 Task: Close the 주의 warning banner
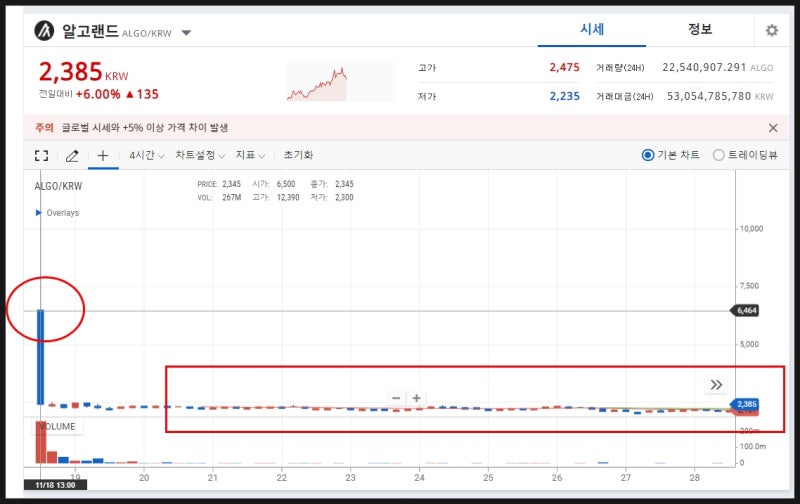pos(773,128)
